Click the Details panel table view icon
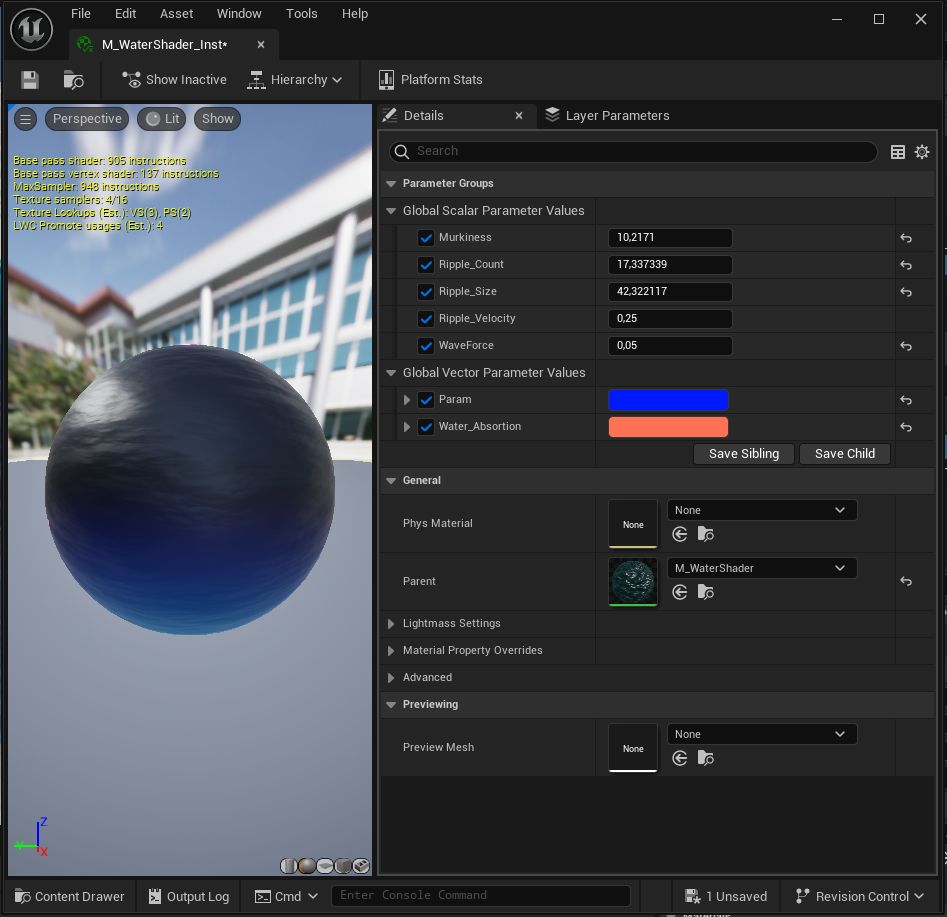Image resolution: width=947 pixels, height=917 pixels. point(898,152)
